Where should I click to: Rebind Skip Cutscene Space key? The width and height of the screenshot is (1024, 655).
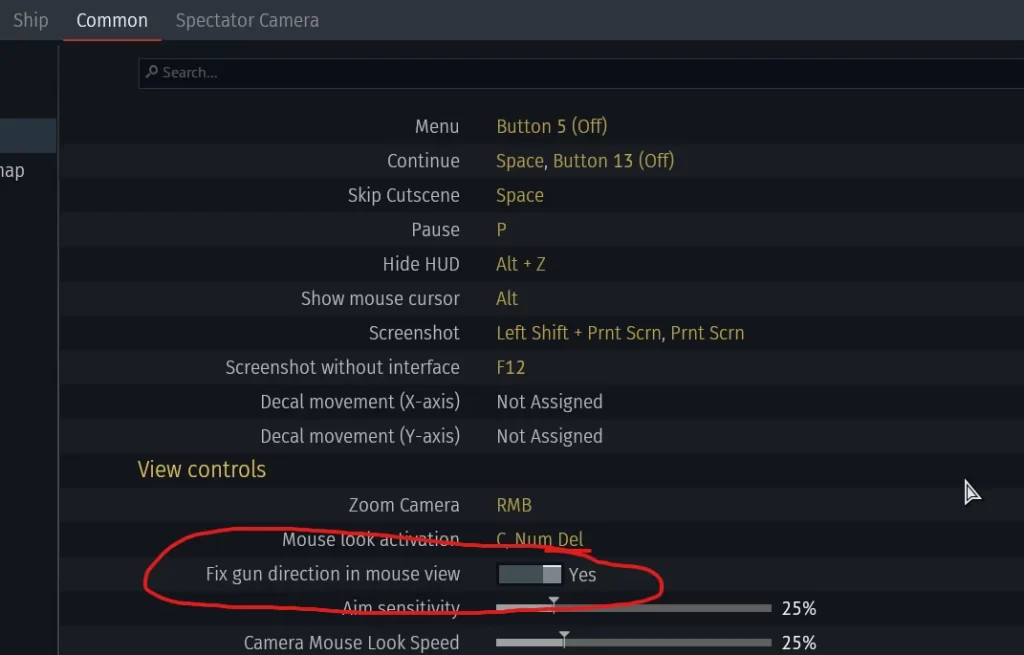point(520,195)
